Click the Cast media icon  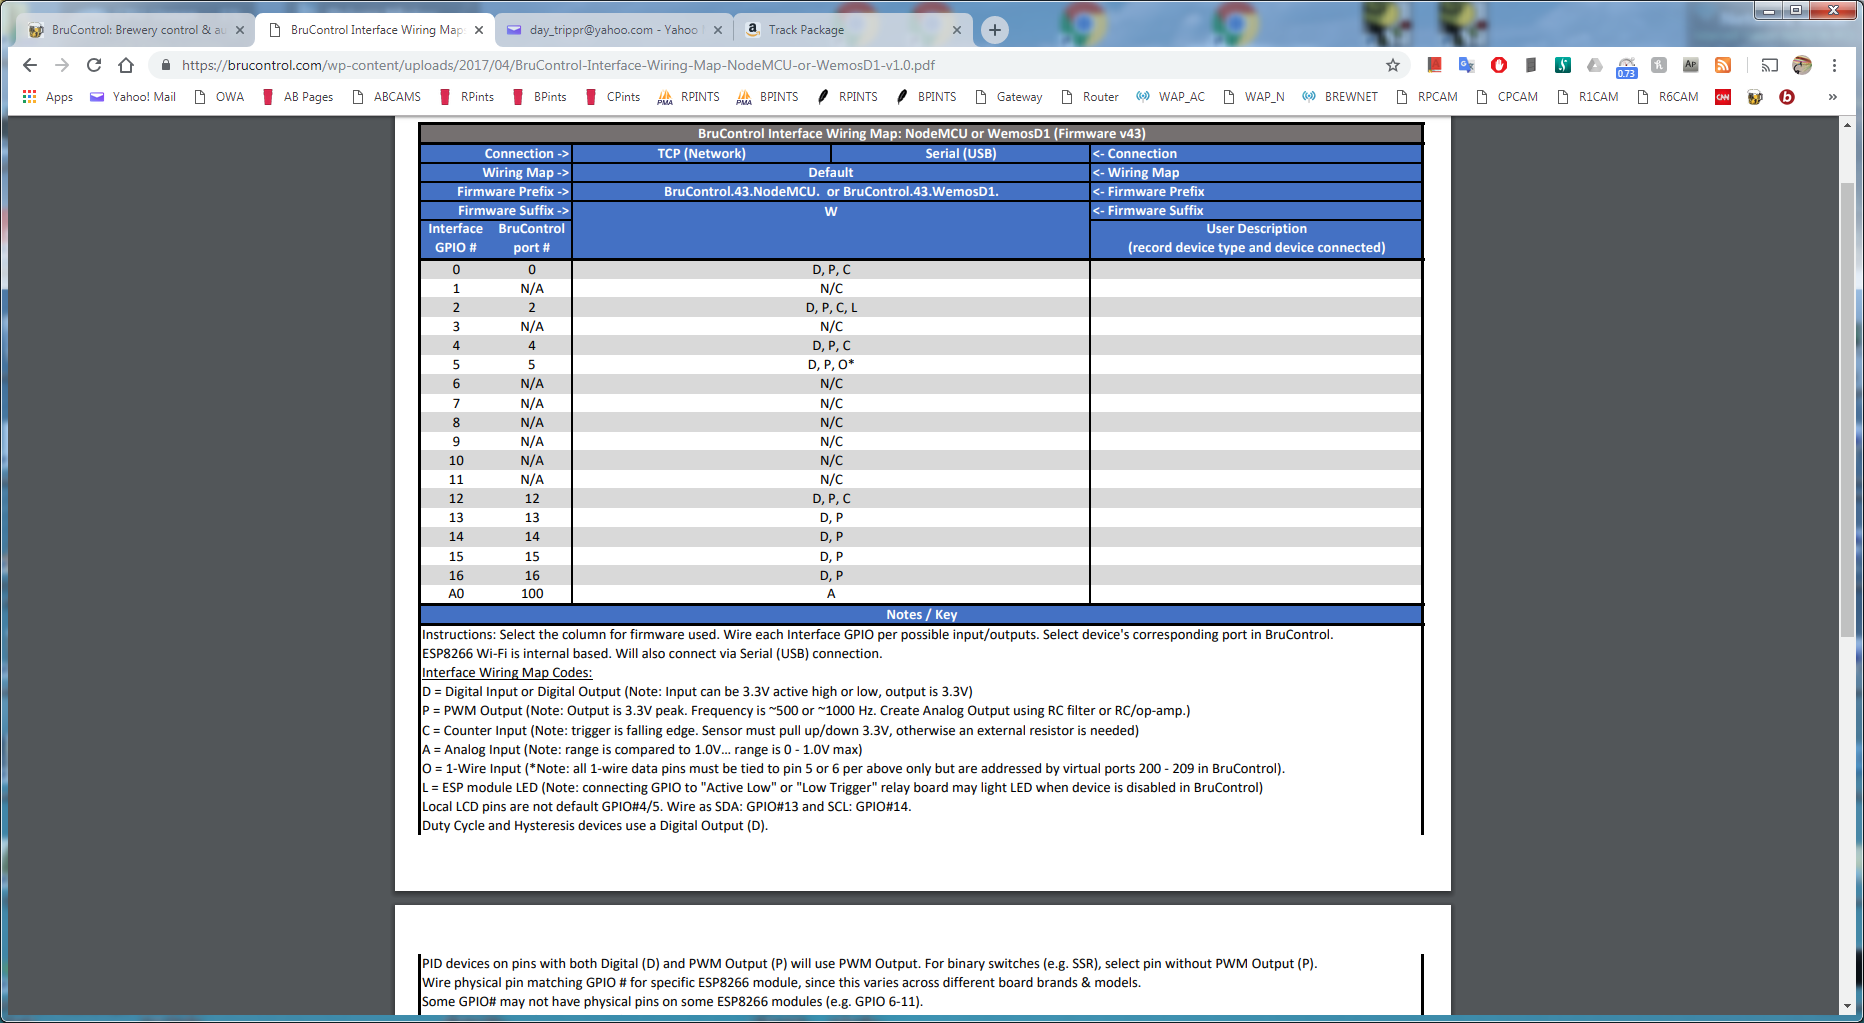[x=1770, y=65]
